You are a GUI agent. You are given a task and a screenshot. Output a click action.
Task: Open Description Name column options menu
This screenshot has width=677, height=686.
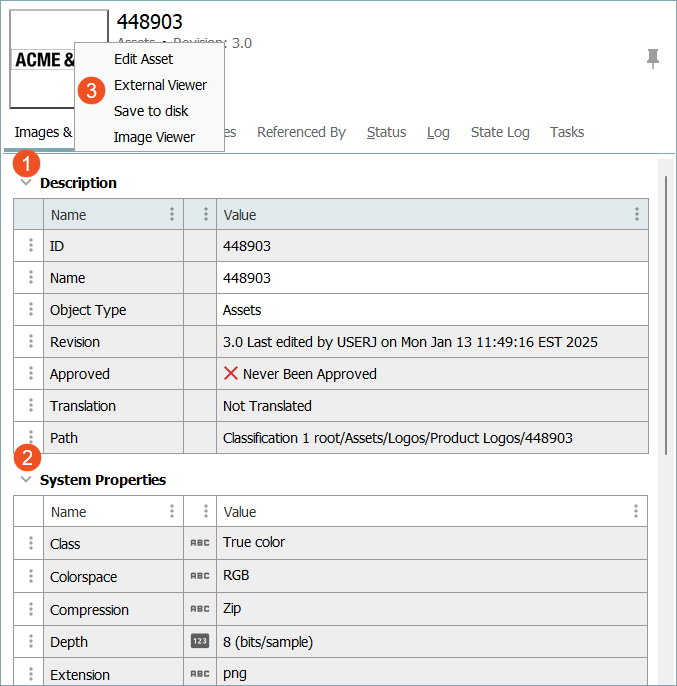coord(172,214)
